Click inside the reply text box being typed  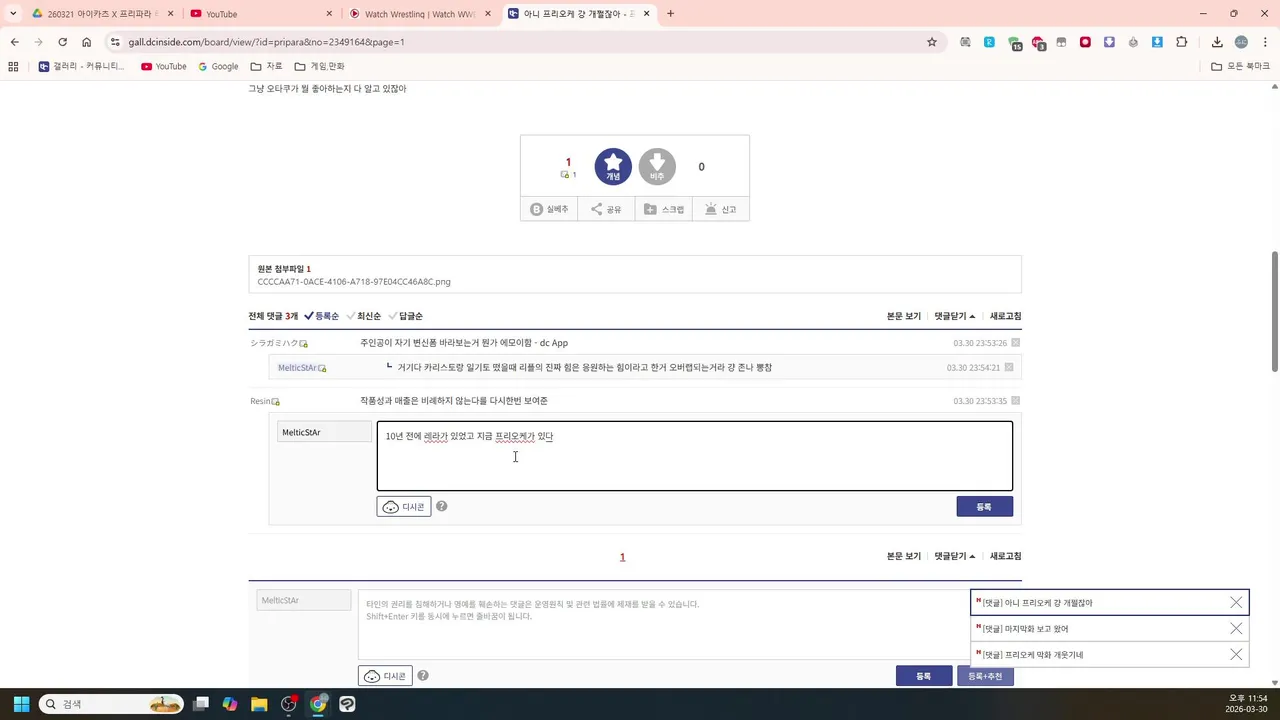[695, 456]
